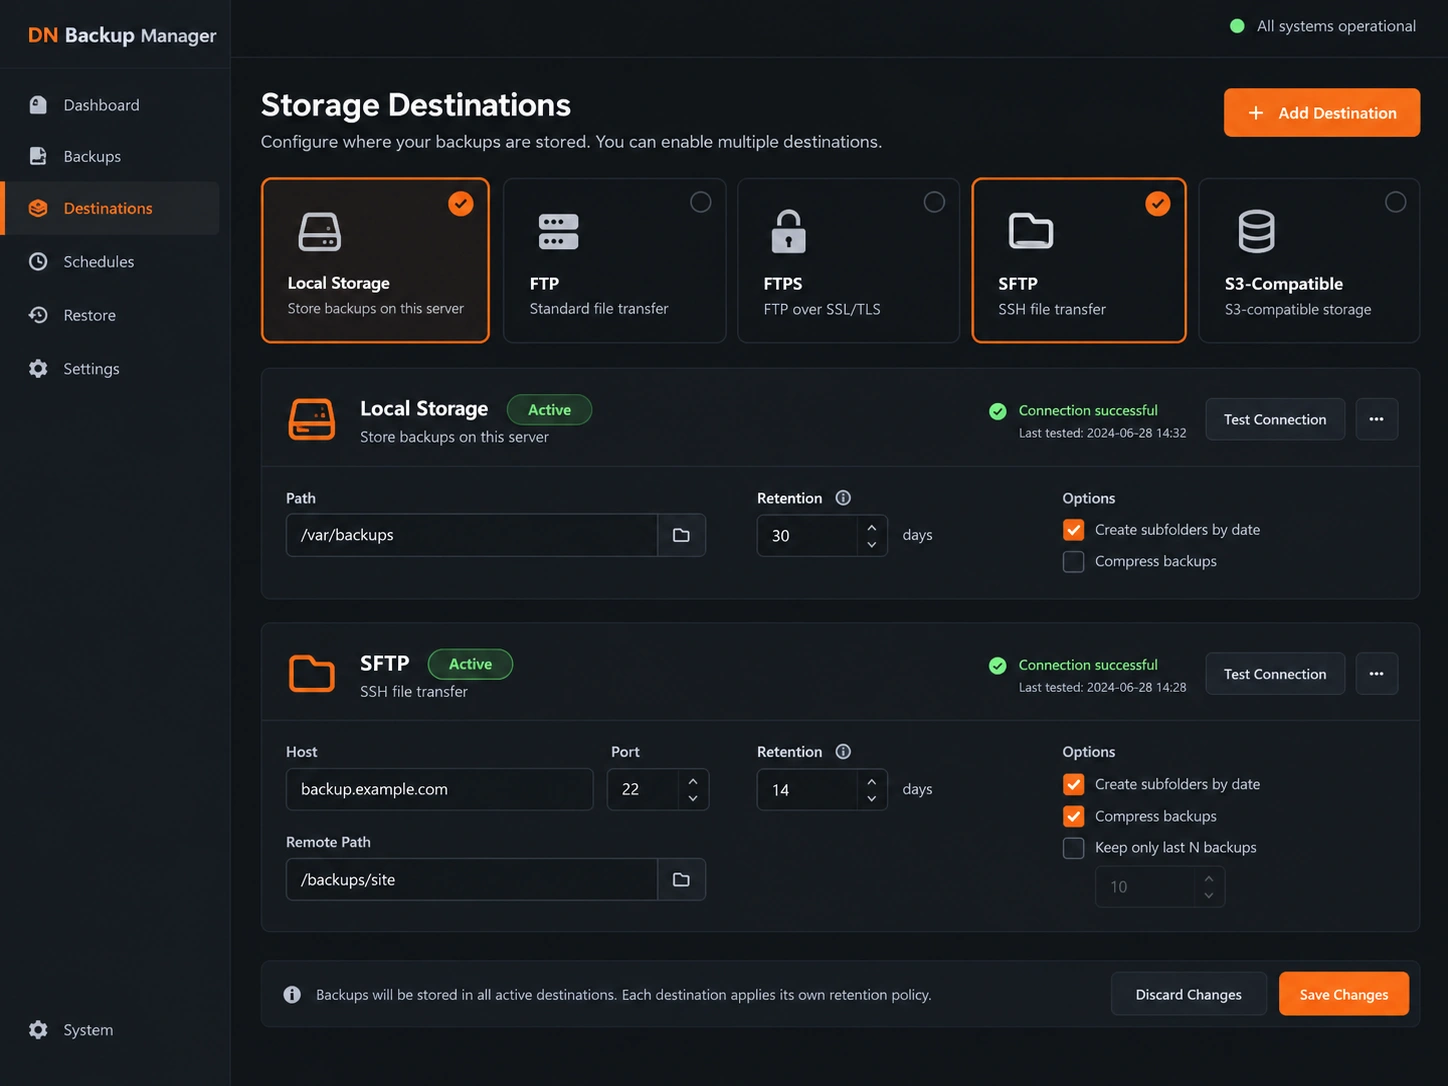Viewport: 1448px width, 1086px height.
Task: Decrease the SFTP port number
Action: pos(693,799)
